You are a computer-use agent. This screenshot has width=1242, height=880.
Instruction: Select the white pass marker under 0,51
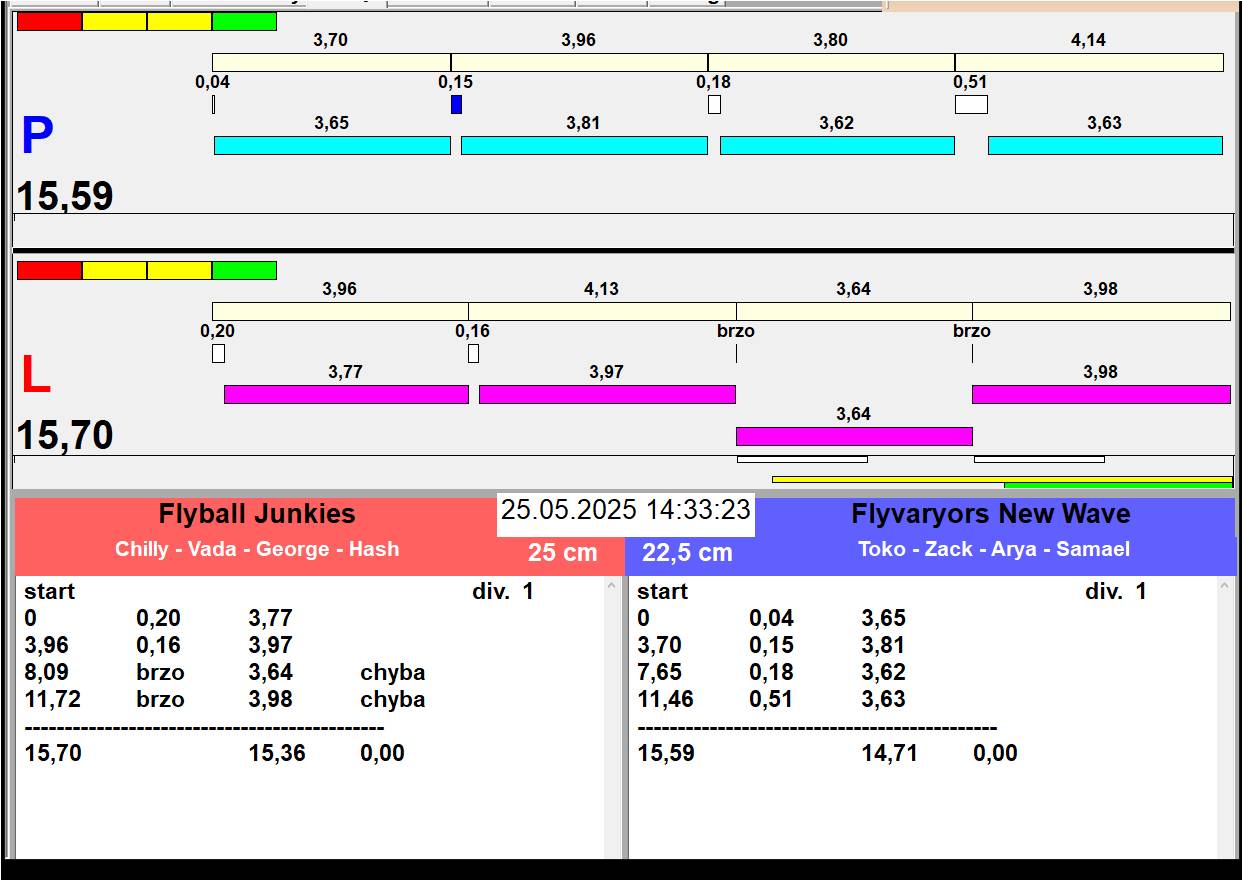coord(970,104)
